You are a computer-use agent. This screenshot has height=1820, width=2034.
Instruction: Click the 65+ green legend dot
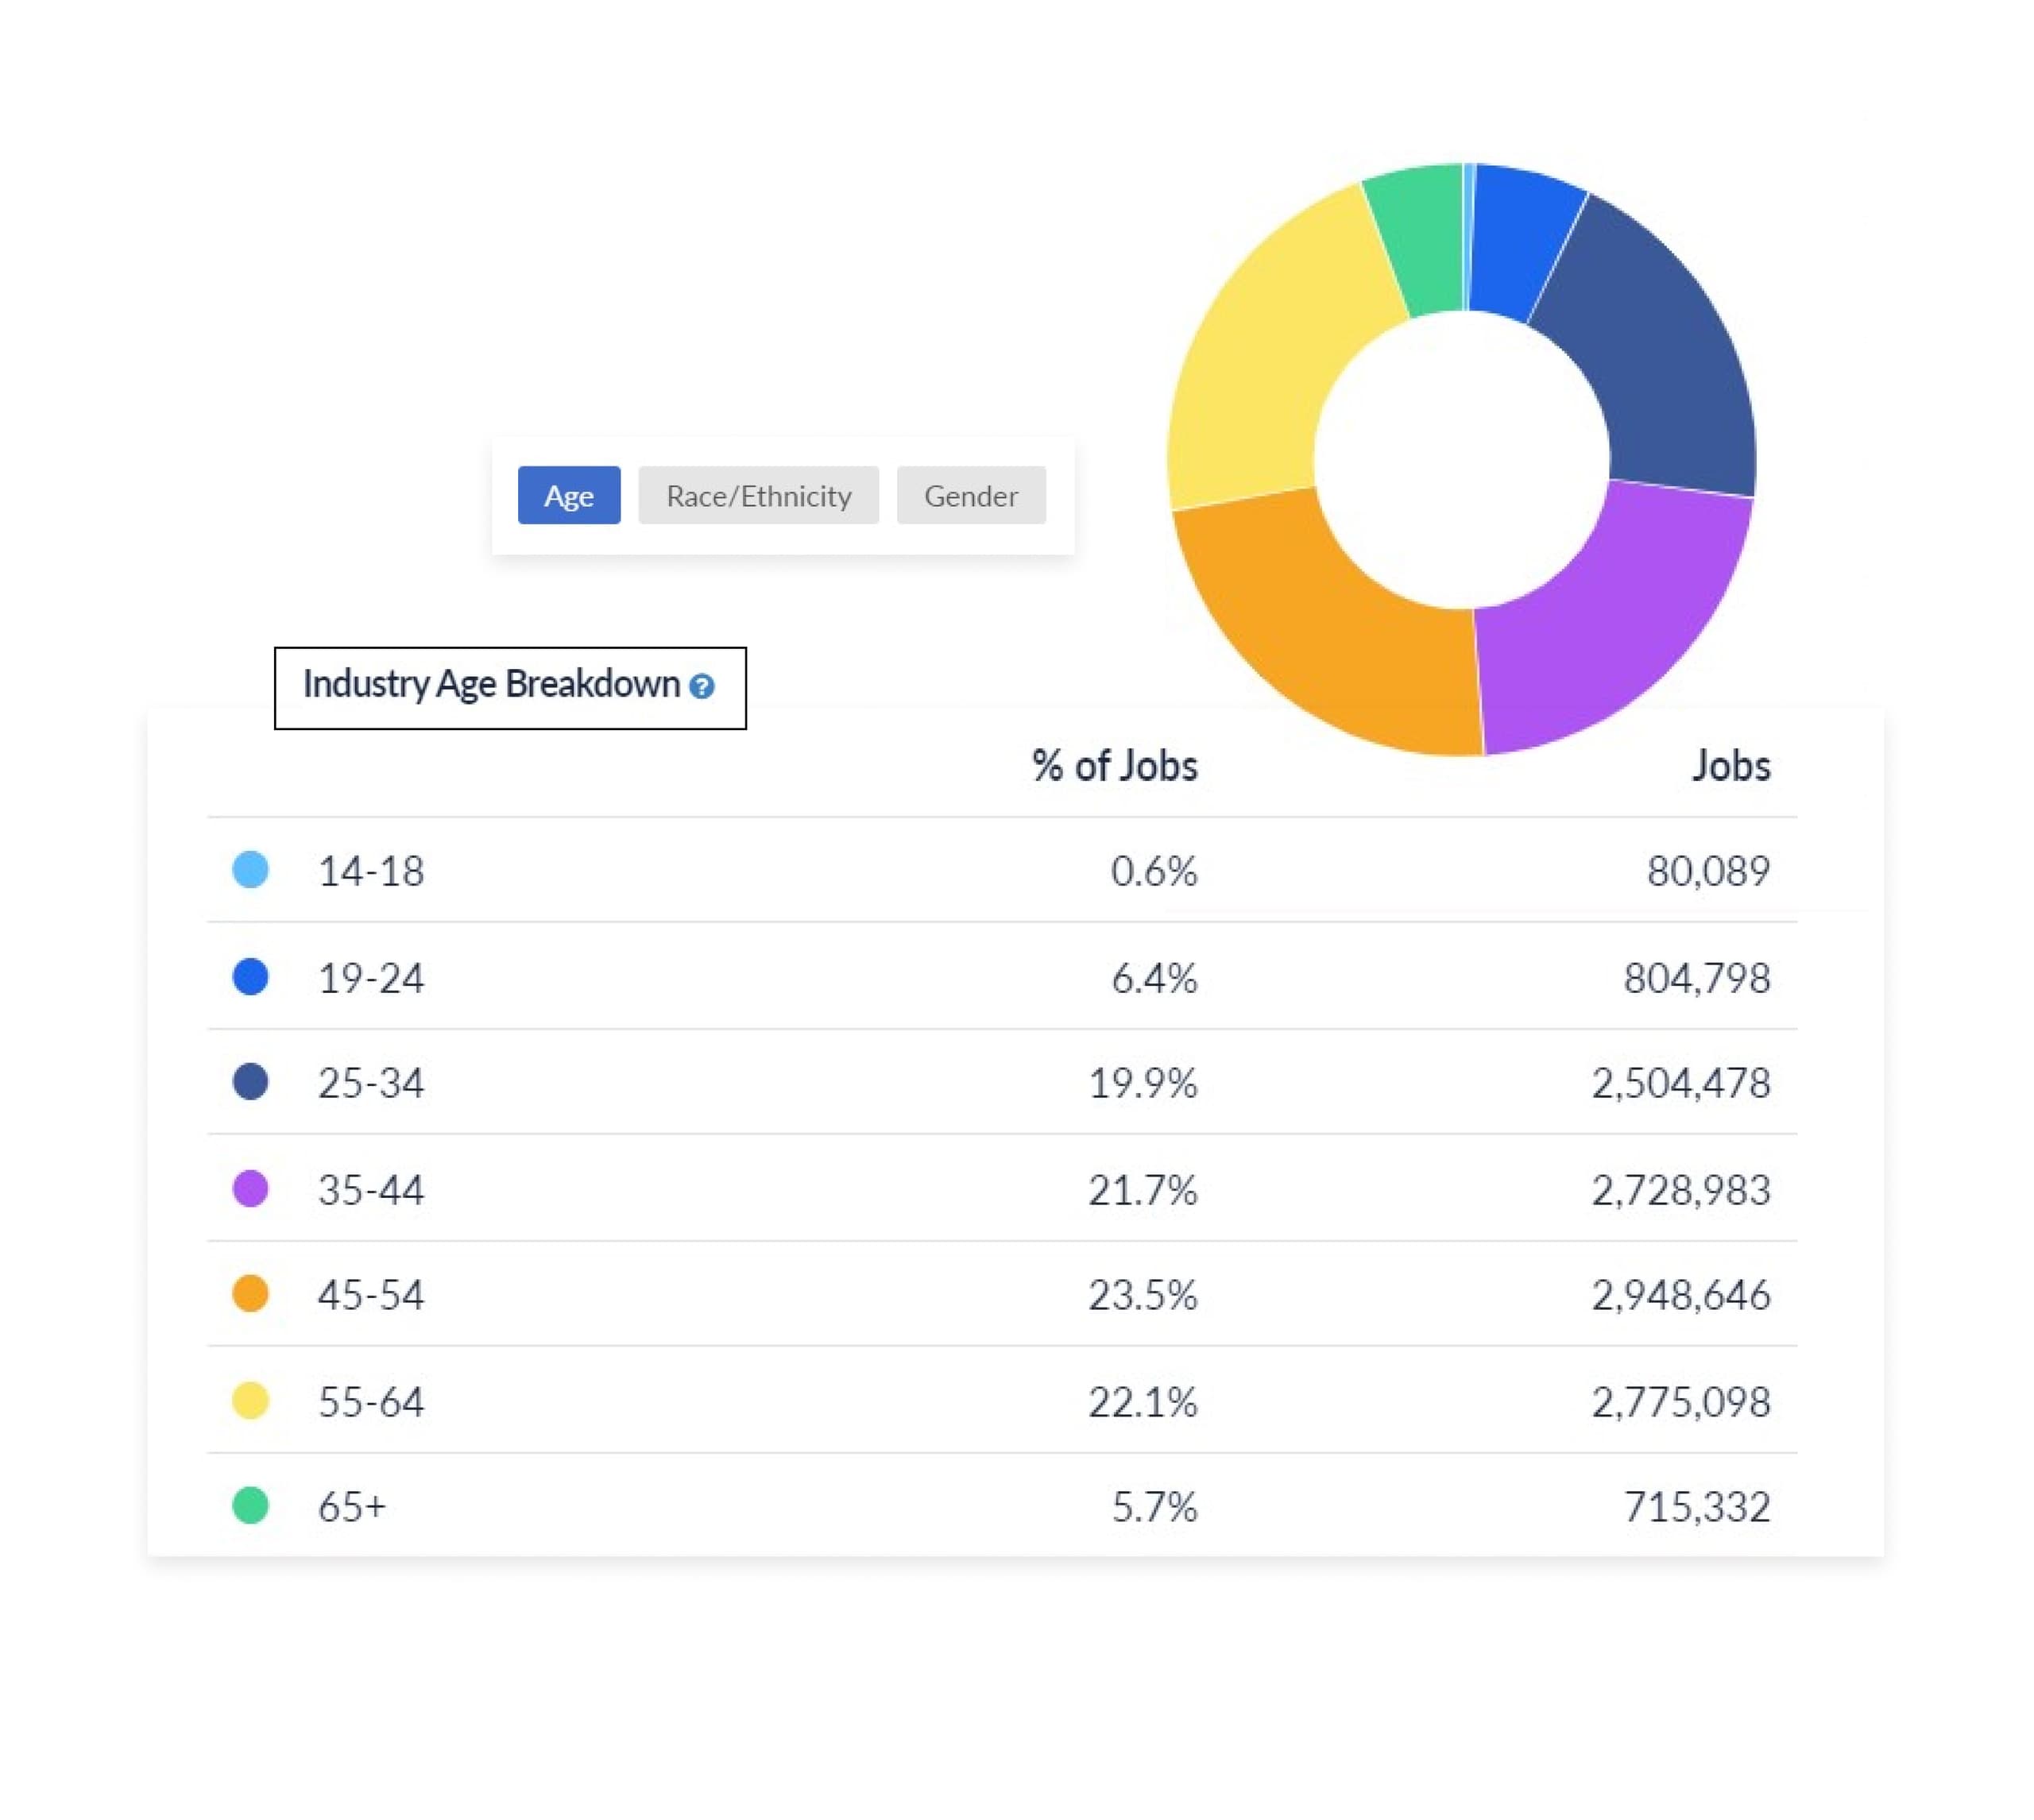pyautogui.click(x=250, y=1505)
